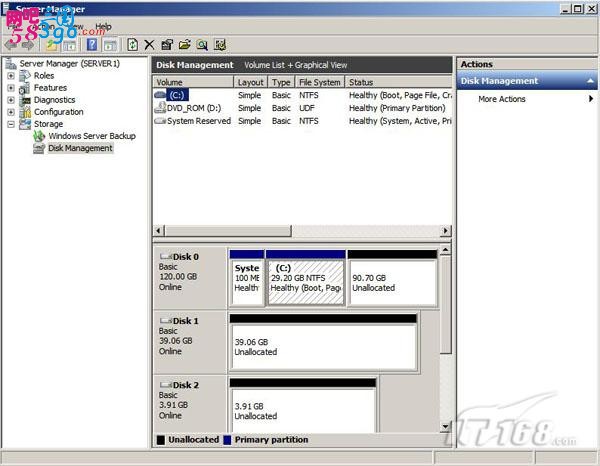Screen dimensions: 600x466
Task: Click the Up one level folder icon
Action: 52,45
